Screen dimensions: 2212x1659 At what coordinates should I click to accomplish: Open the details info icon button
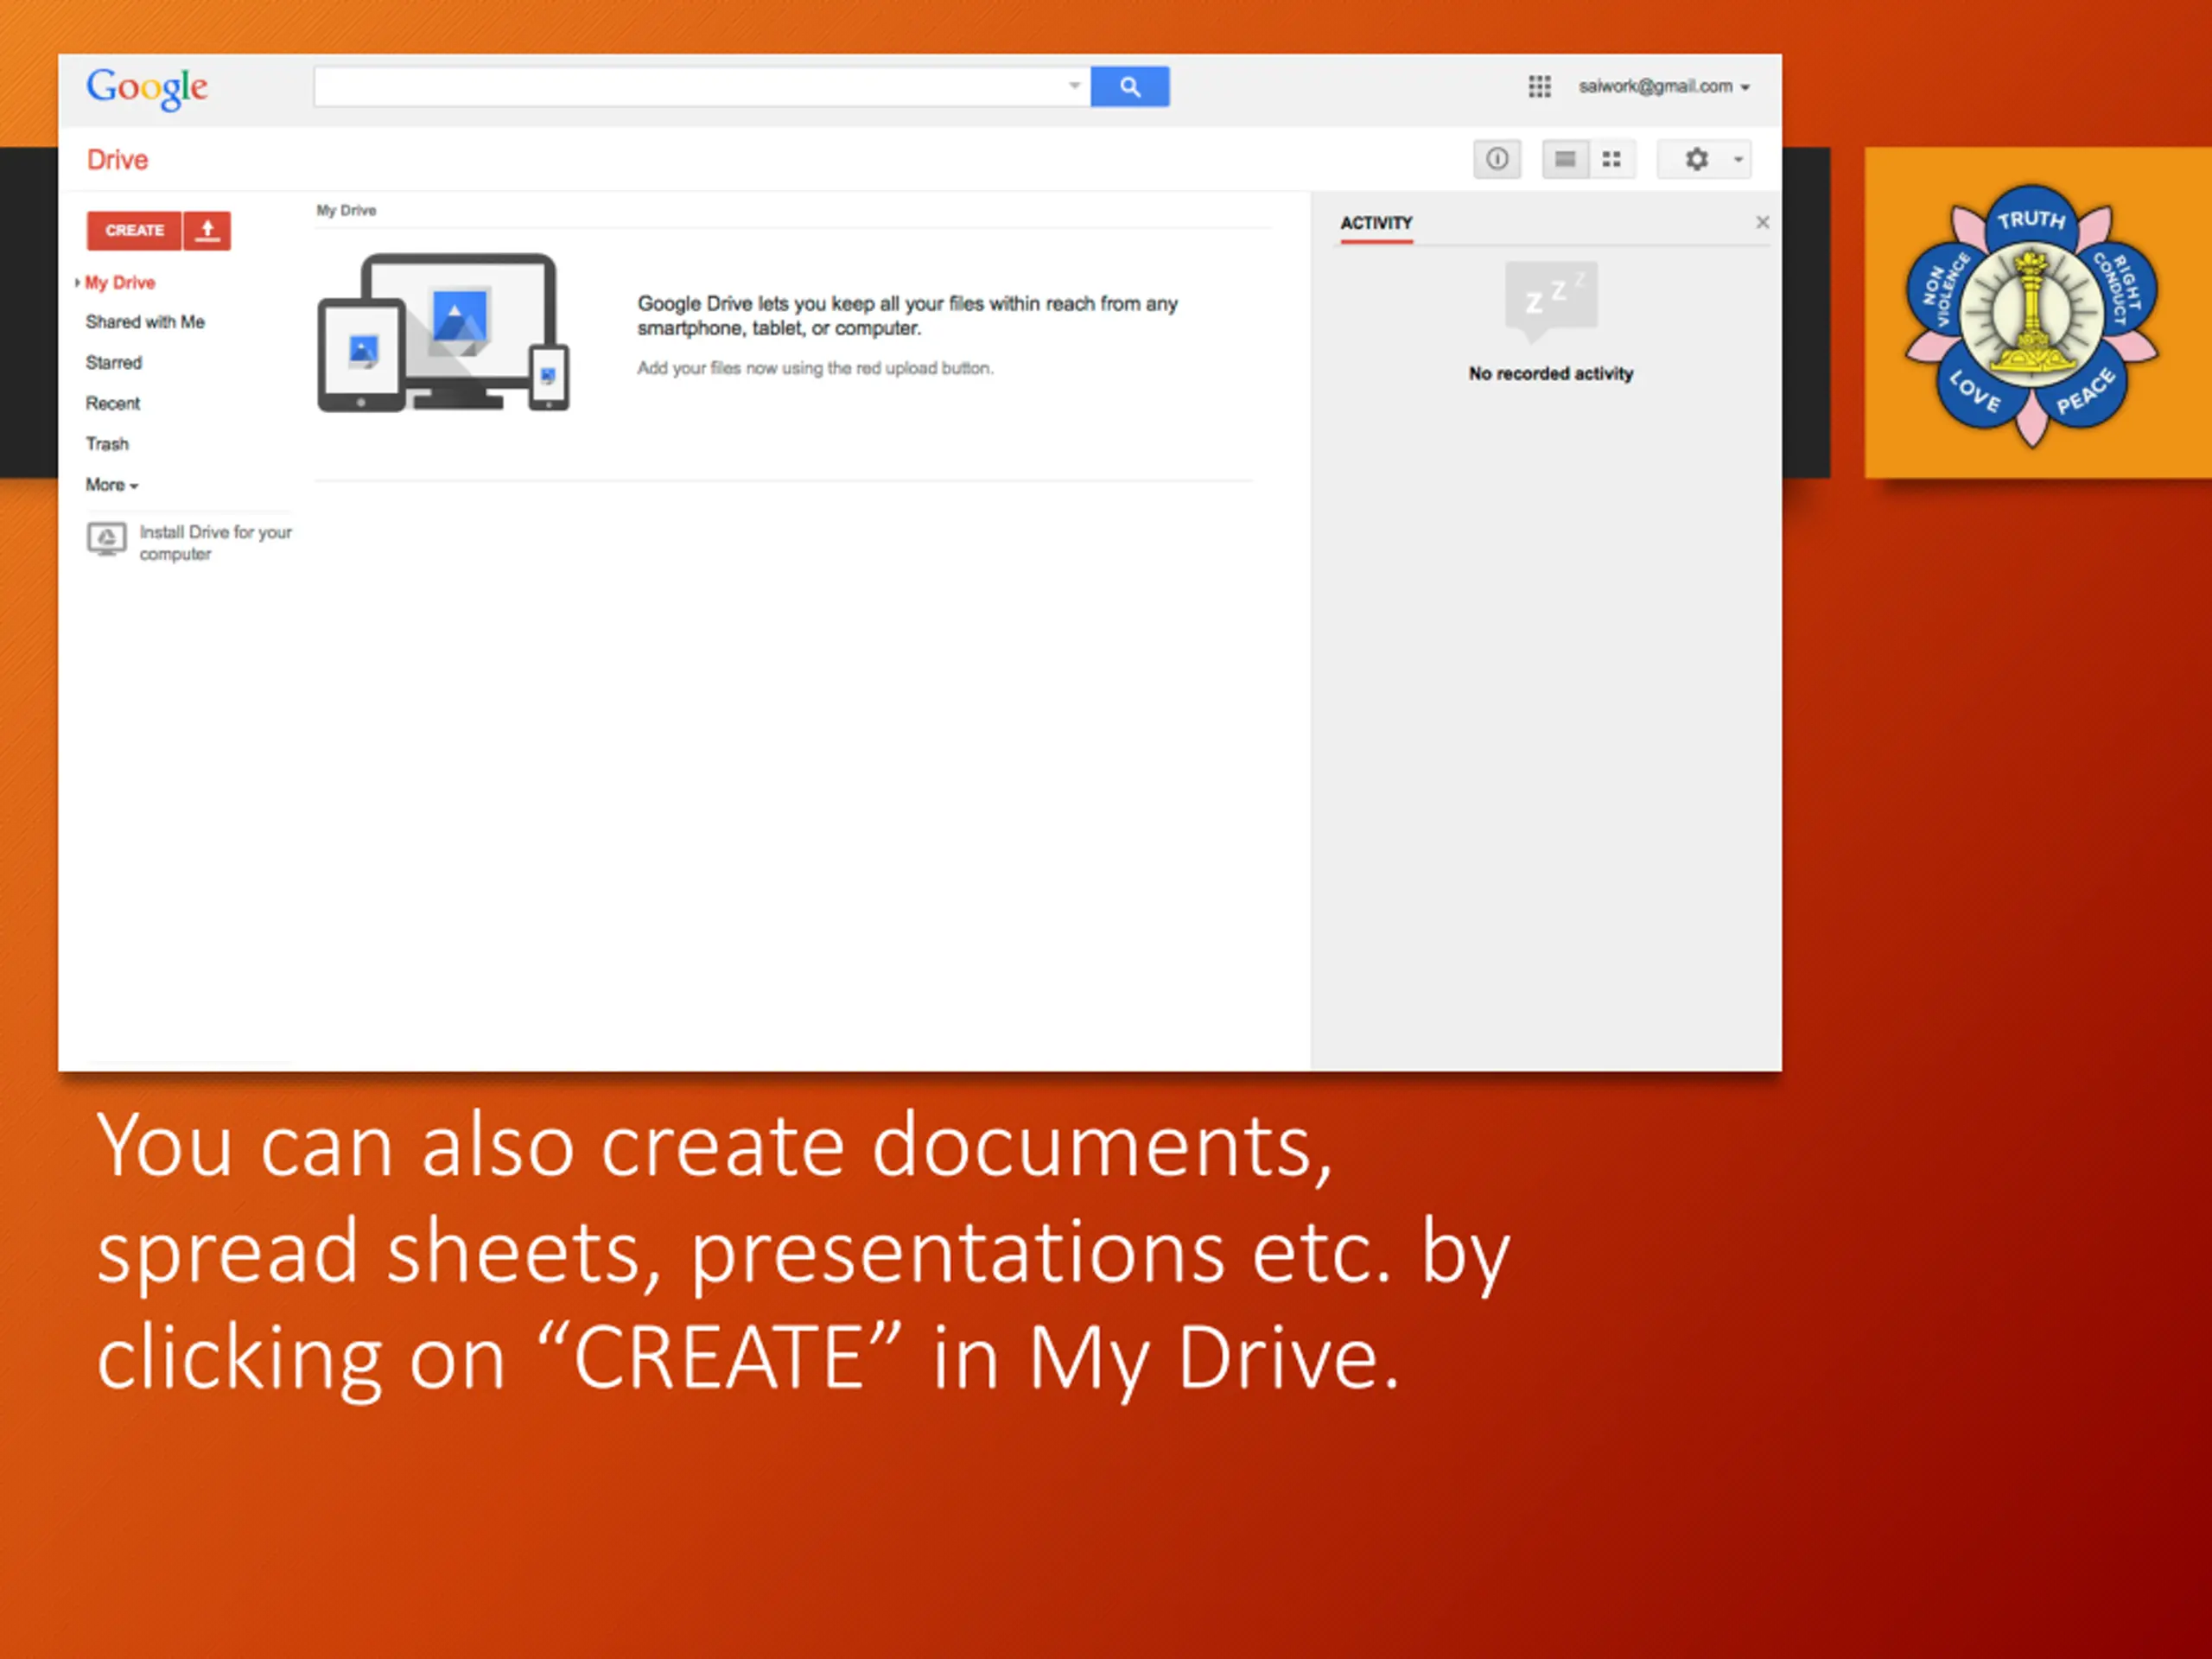tap(1496, 159)
